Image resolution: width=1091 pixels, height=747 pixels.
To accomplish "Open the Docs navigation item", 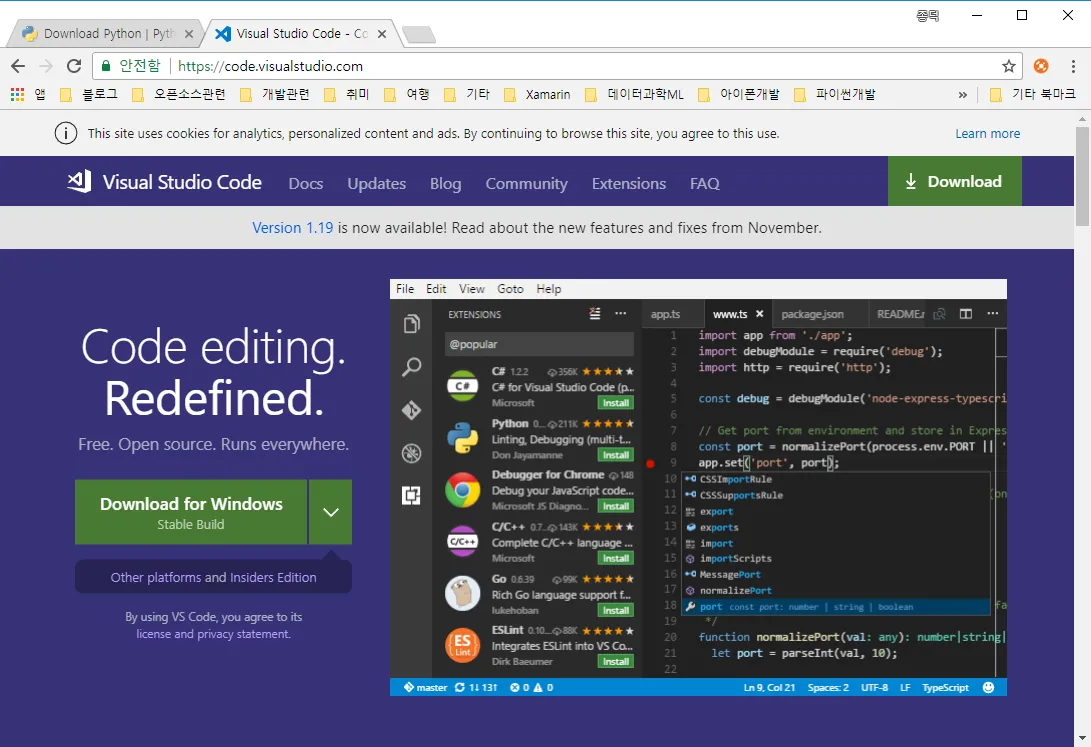I will click(x=306, y=184).
